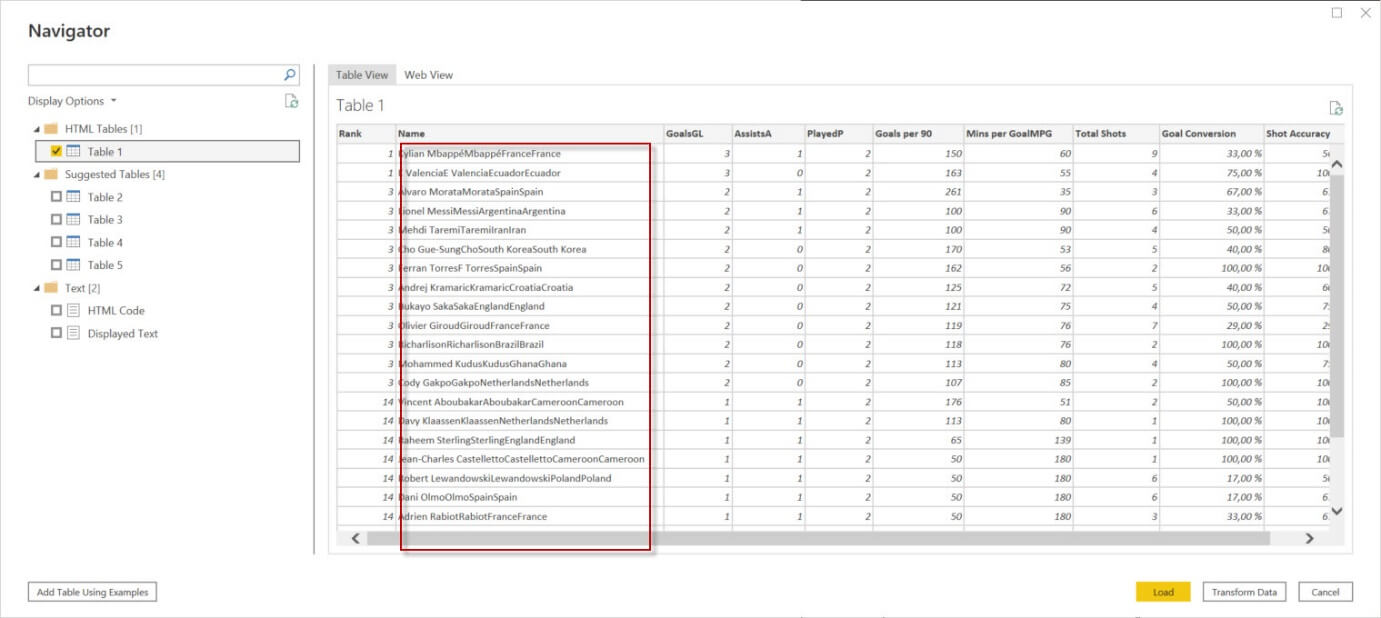Click the Mohammed Kudus name cell
The image size is (1381, 618).
(530, 364)
